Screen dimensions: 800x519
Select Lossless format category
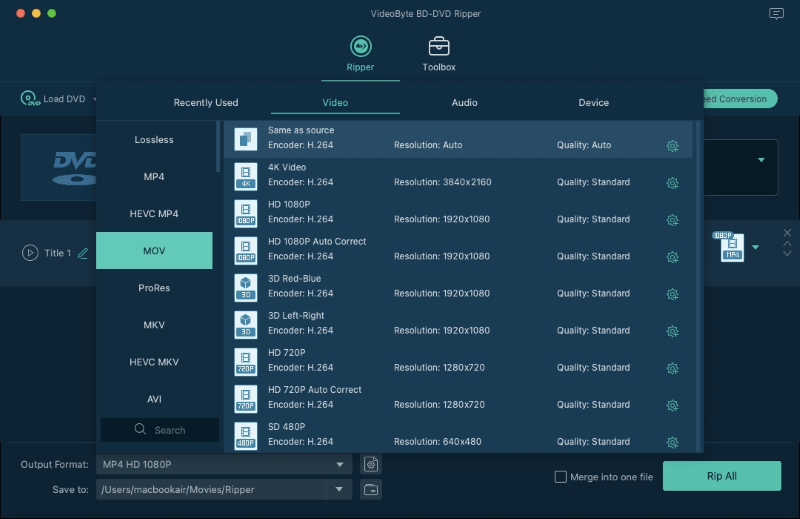(154, 139)
